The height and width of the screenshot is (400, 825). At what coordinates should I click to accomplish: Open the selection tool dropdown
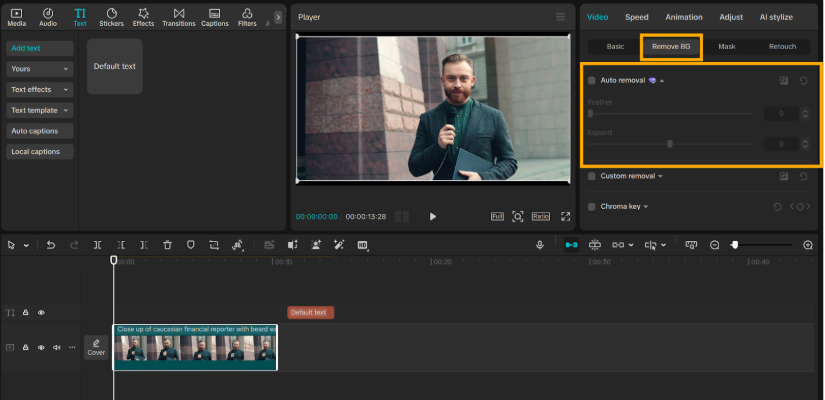tap(26, 245)
